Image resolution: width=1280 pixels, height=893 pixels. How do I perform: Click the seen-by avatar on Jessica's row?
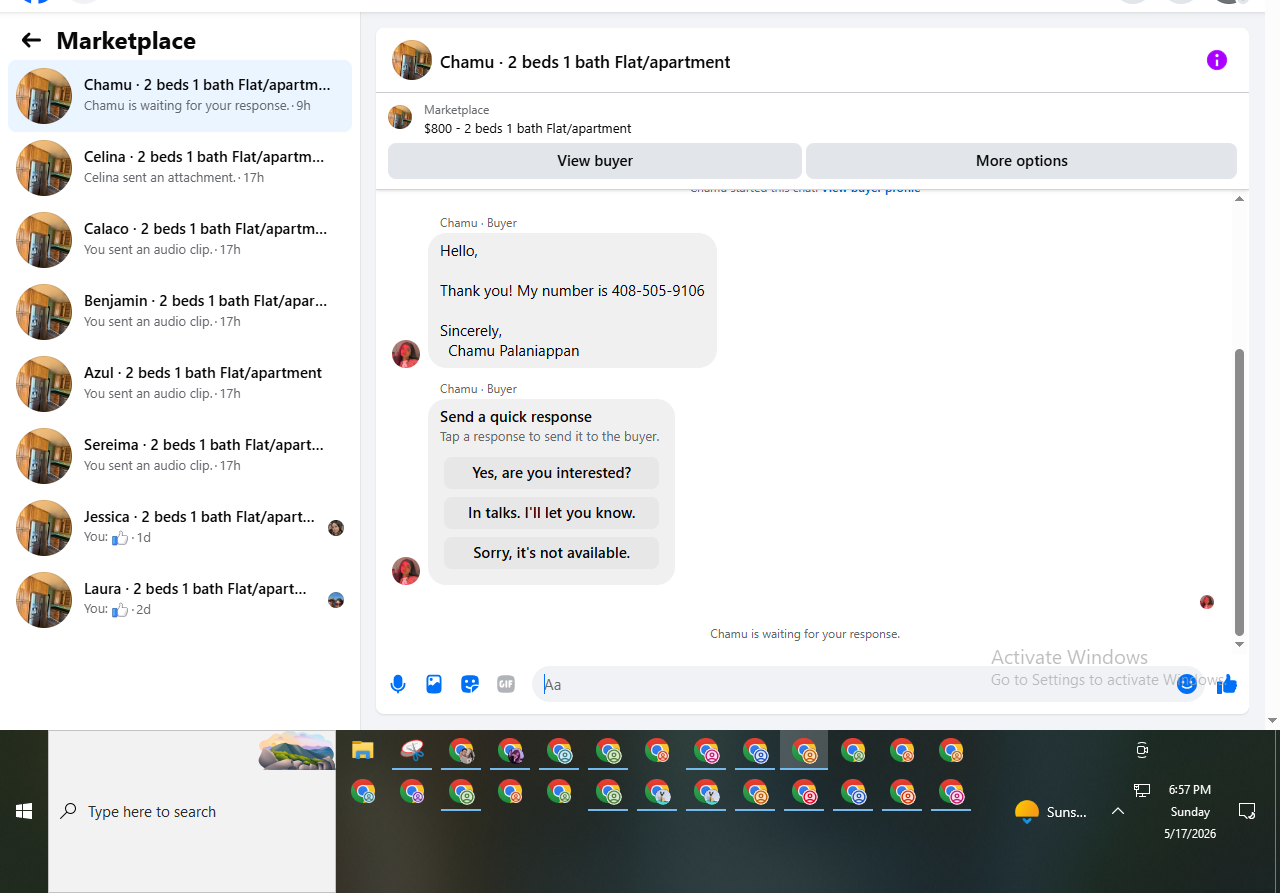336,528
